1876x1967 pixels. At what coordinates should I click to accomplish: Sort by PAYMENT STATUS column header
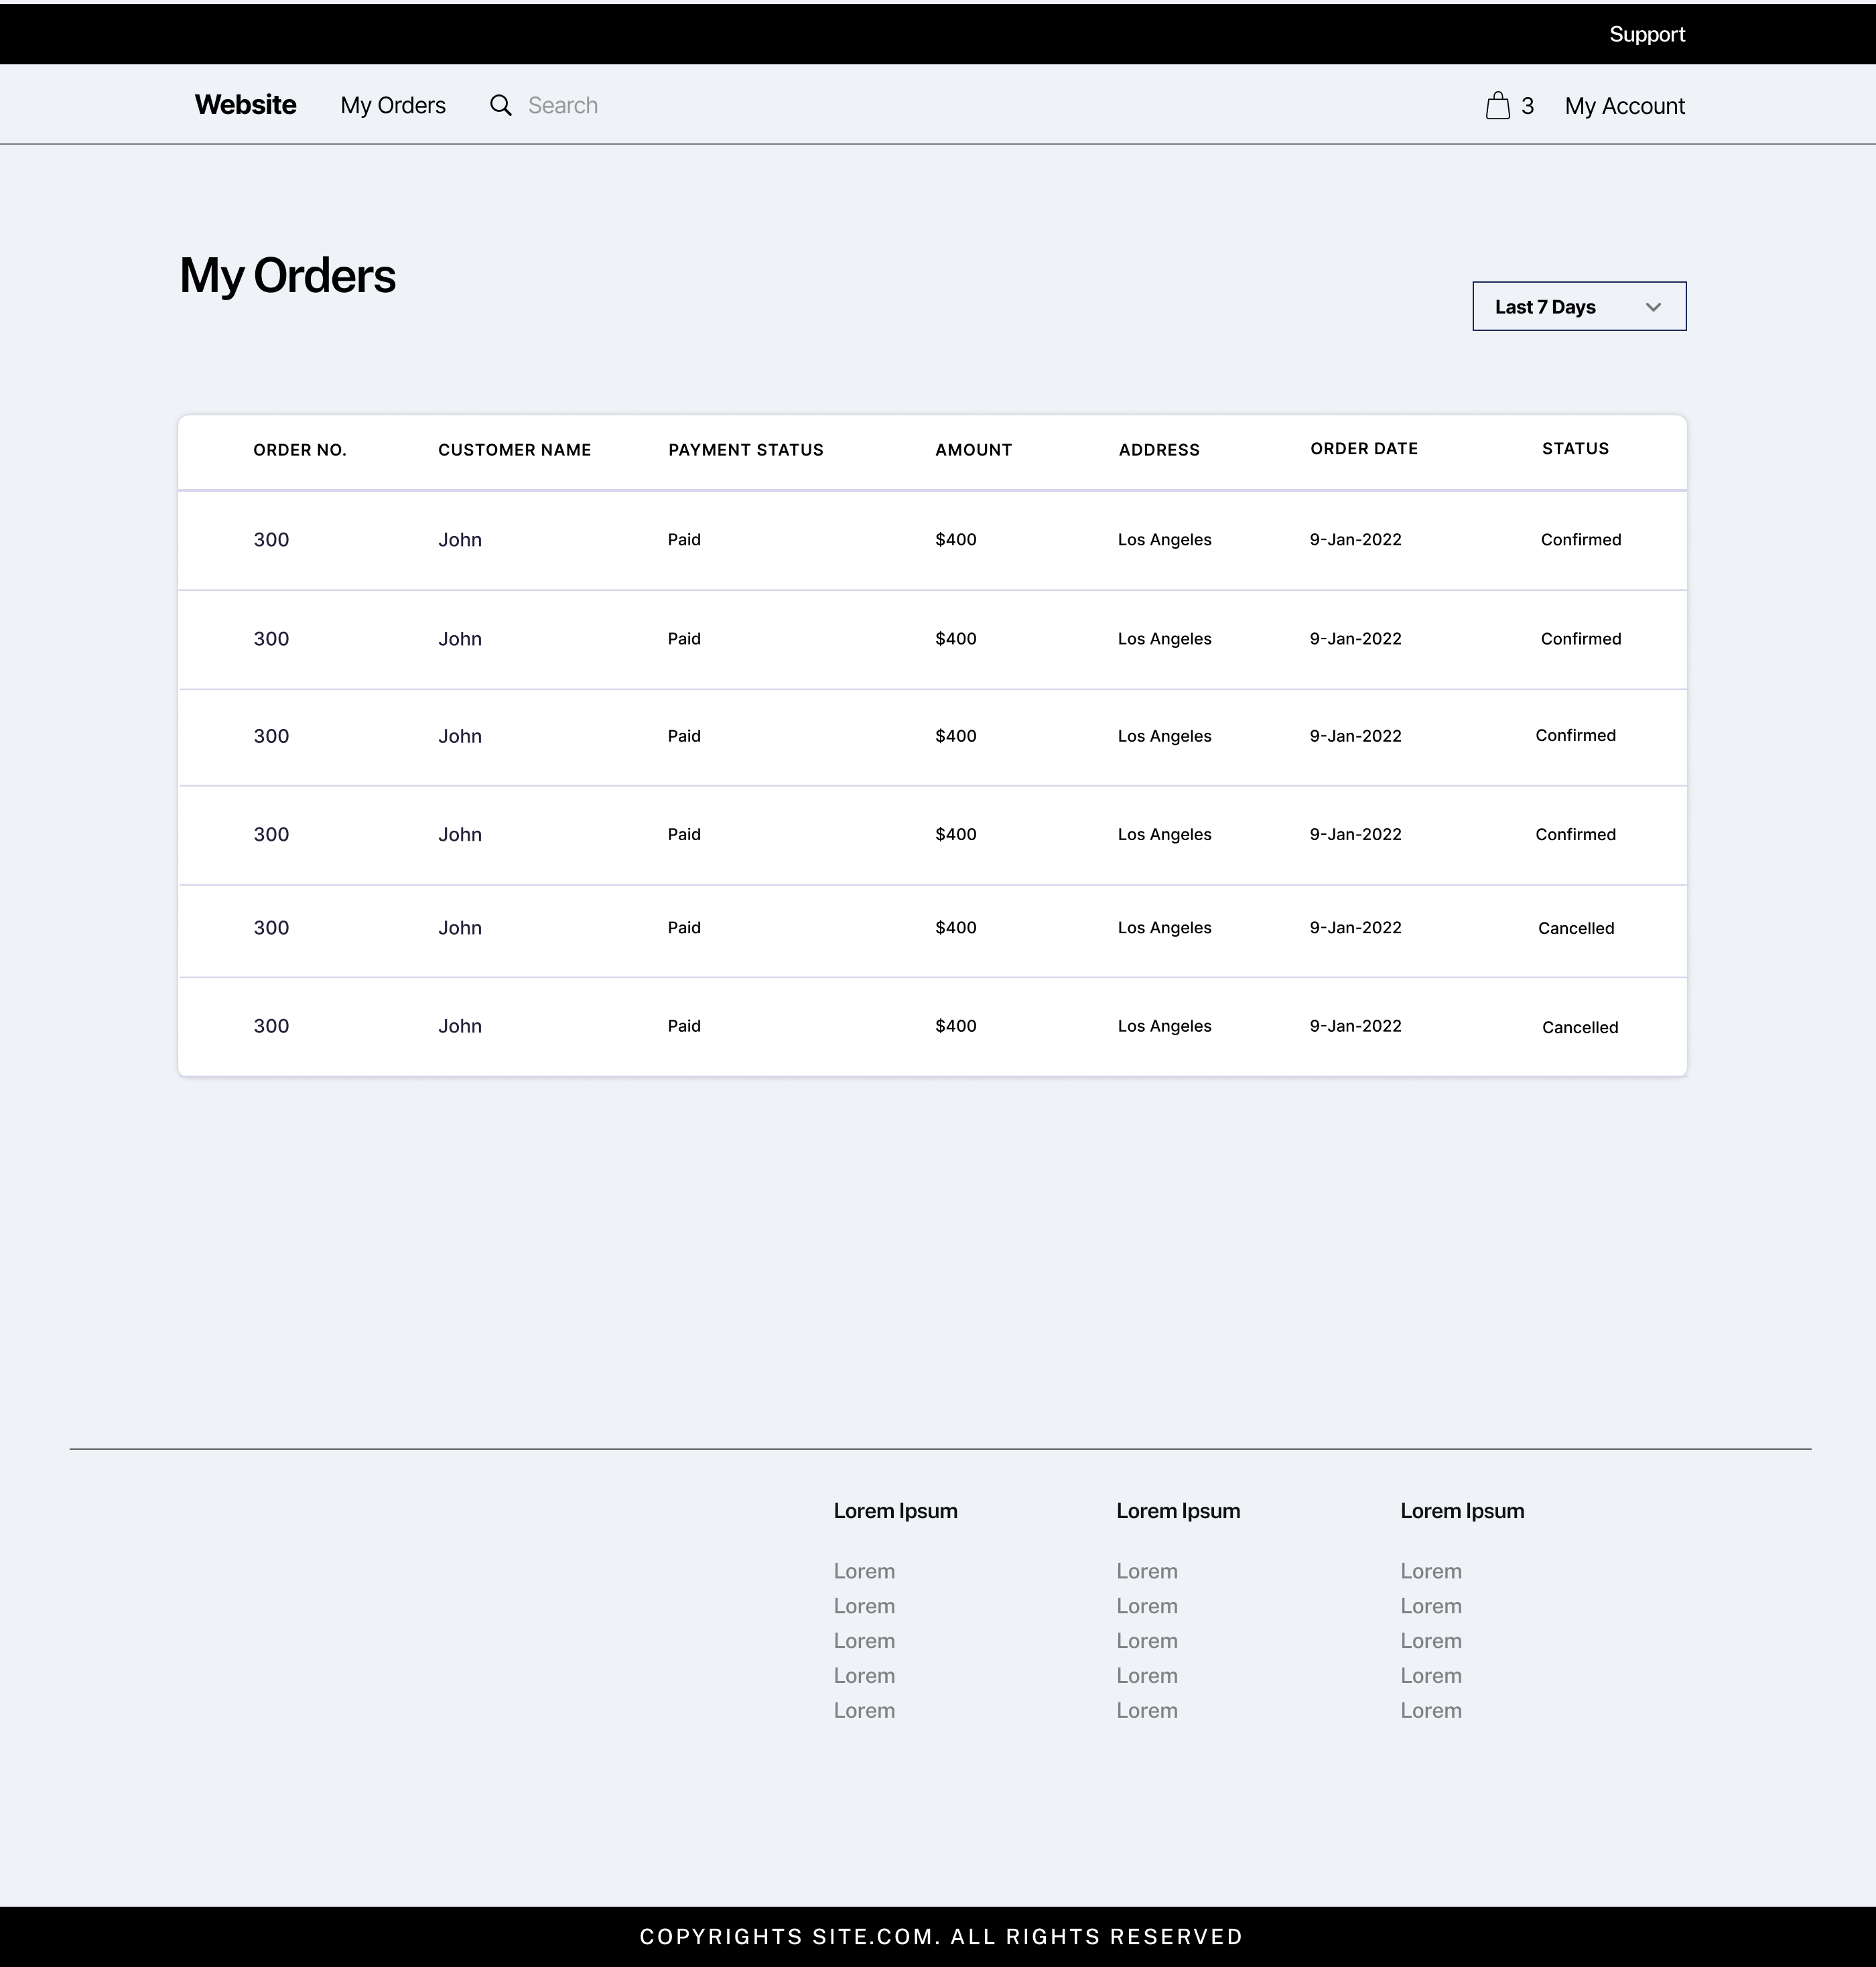[746, 450]
